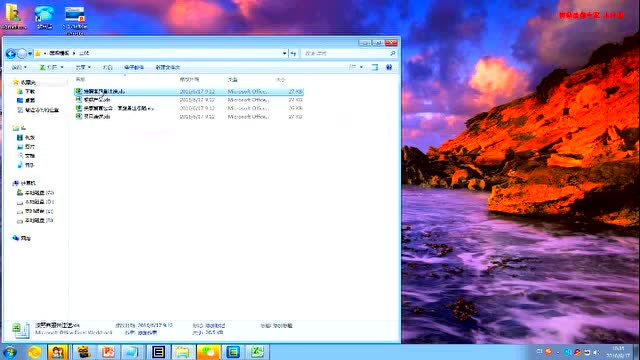Expand the dropdown arrow next to Open button
The image size is (640, 360).
coord(62,67)
